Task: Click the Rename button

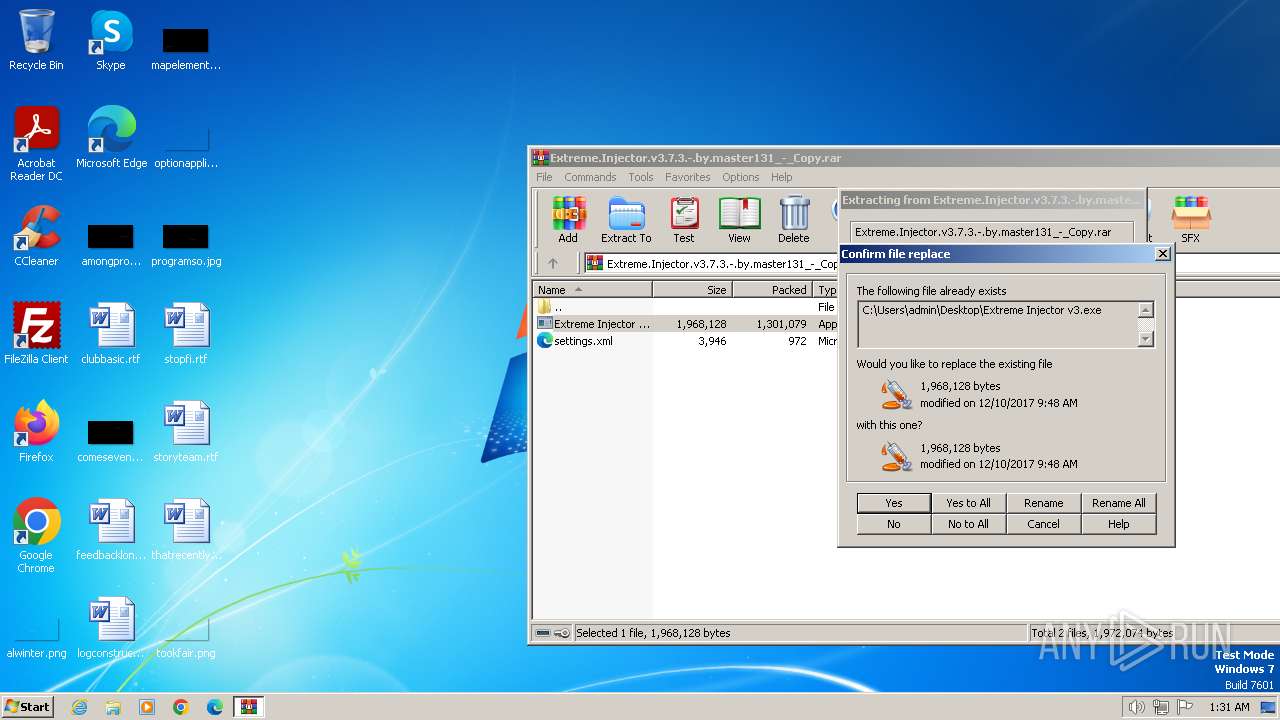Action: pos(1044,503)
